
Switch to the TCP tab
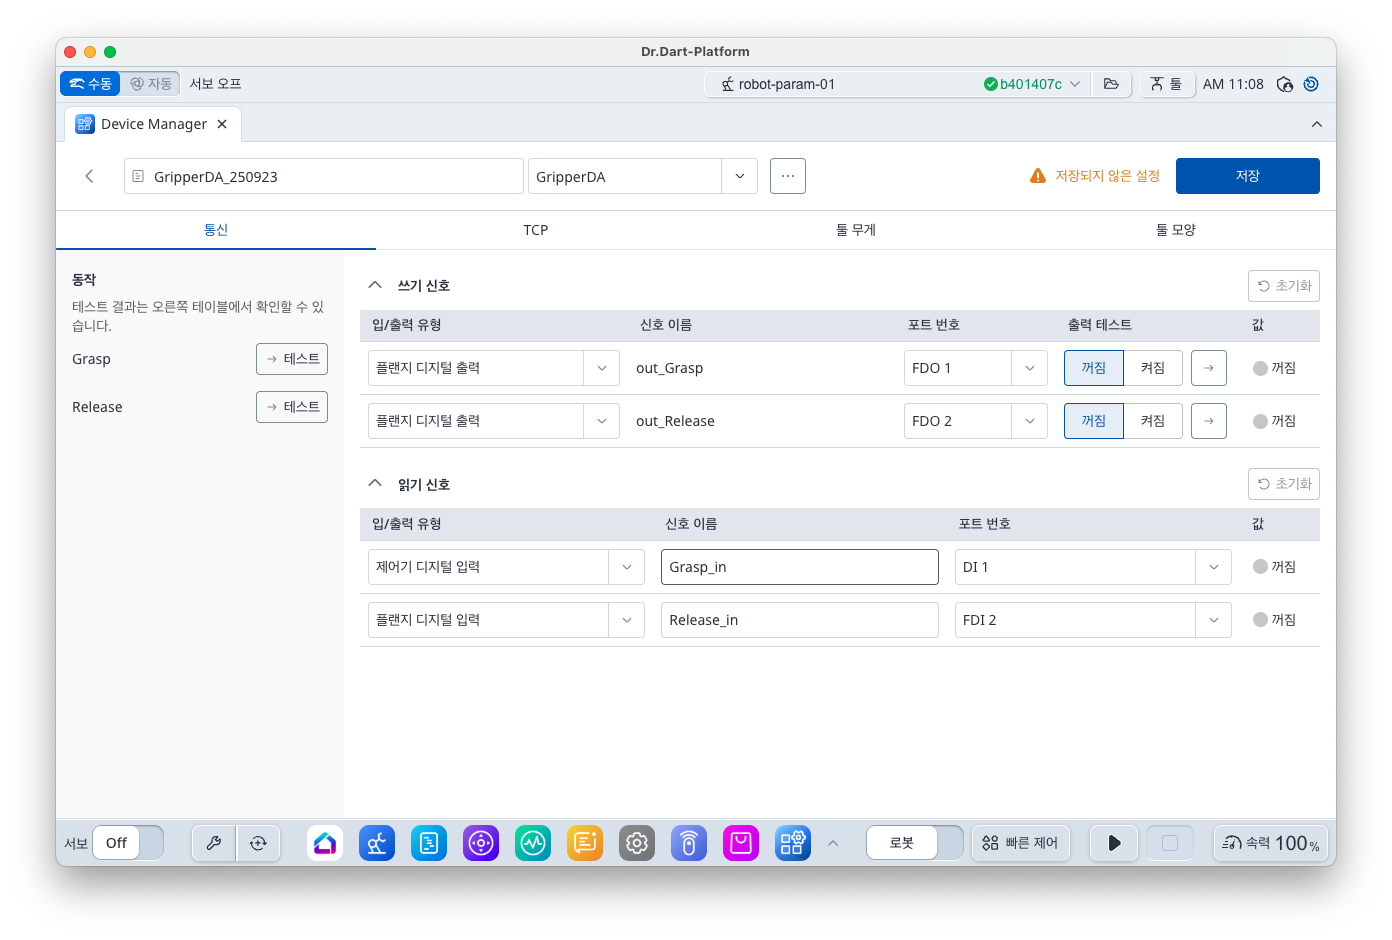click(536, 230)
